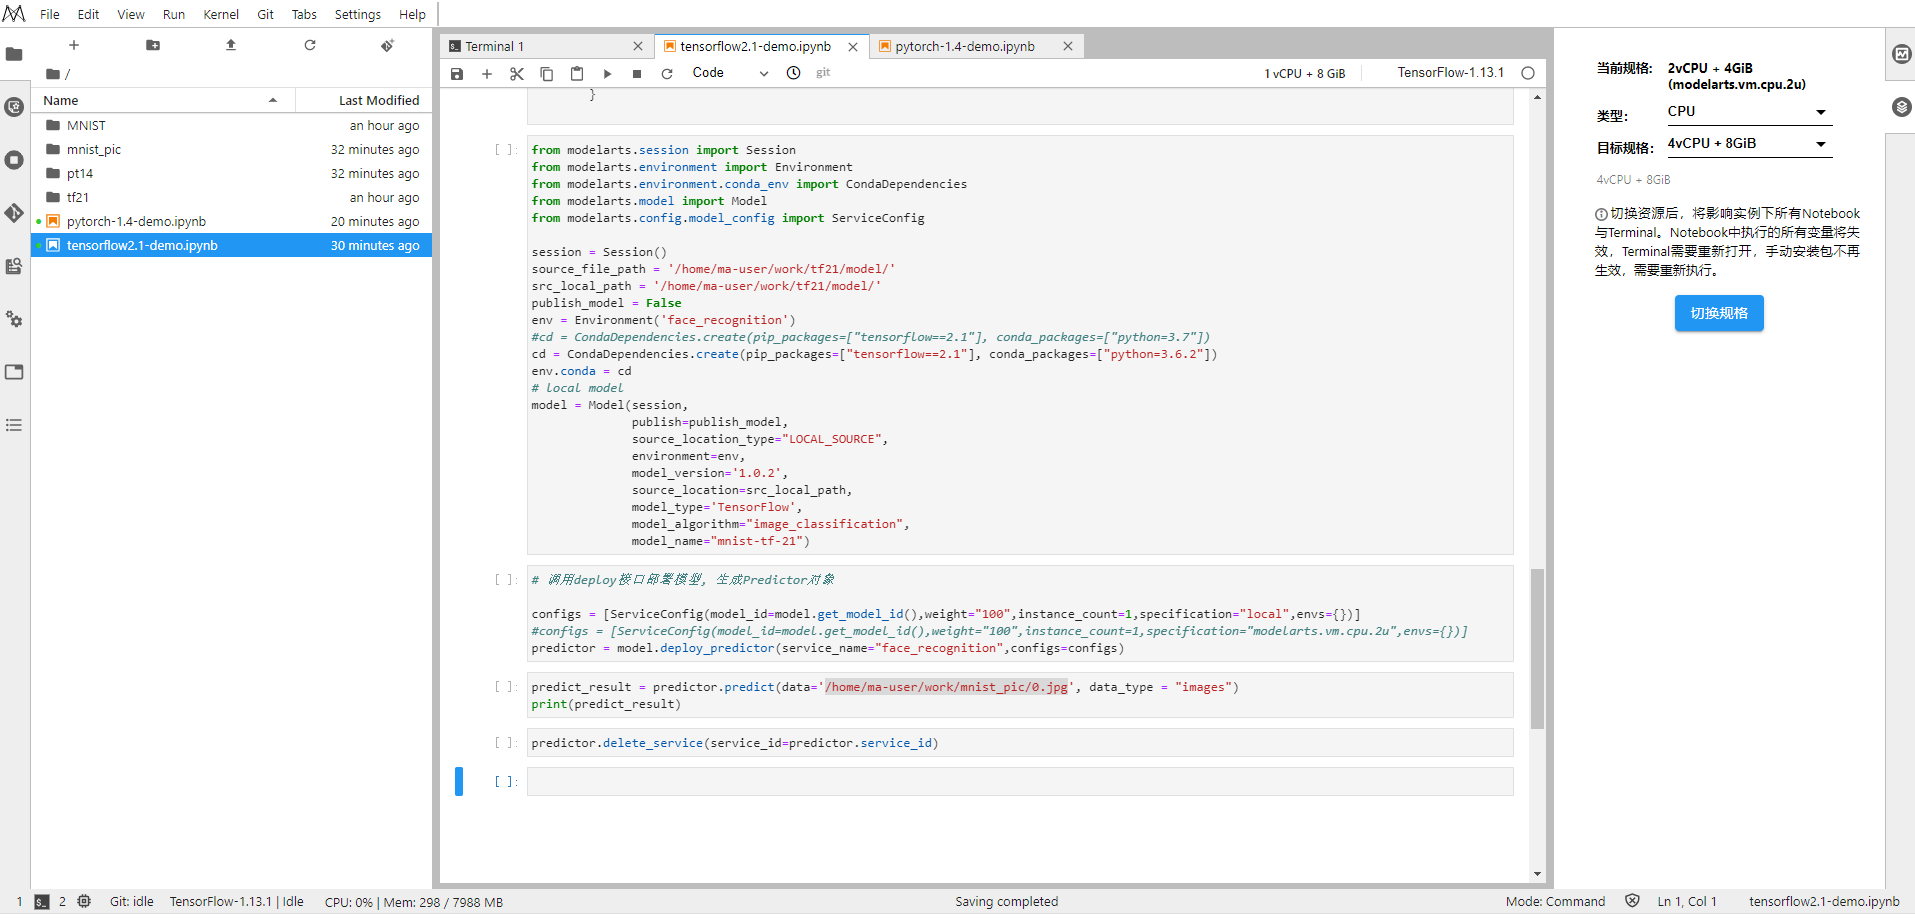Interrupt the kernel with the stop icon

(x=637, y=73)
